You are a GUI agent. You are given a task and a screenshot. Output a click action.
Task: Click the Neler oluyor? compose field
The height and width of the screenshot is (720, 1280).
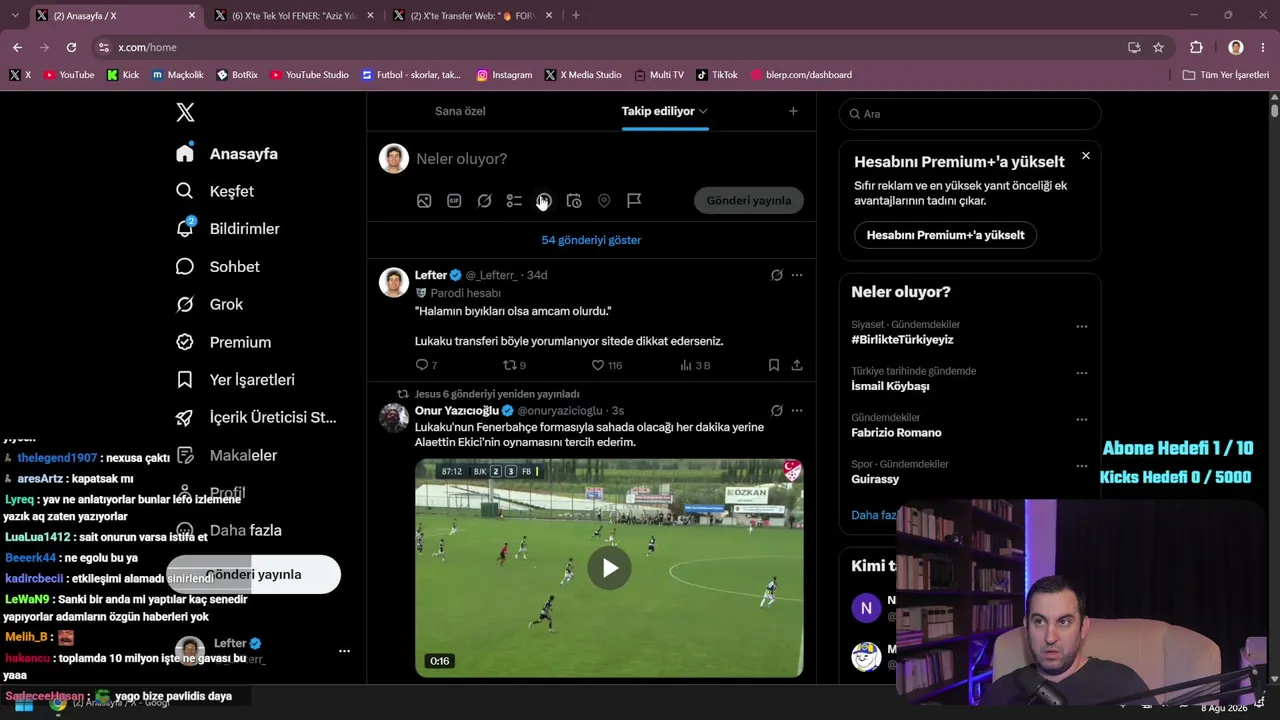click(x=606, y=159)
